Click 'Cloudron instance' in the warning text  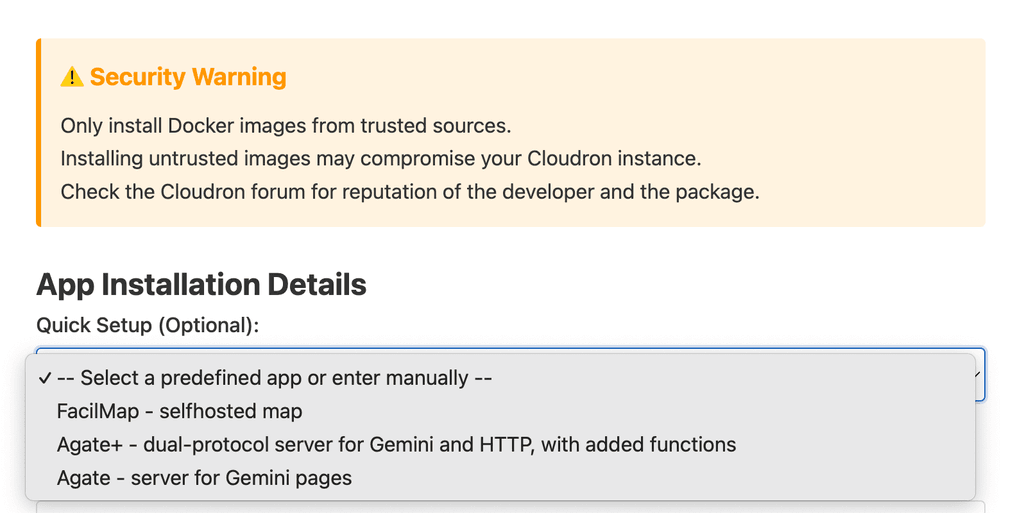tap(614, 159)
